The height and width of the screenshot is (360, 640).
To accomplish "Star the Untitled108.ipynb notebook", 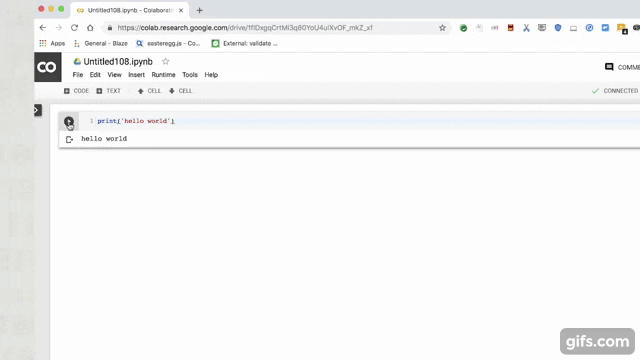I will point(165,62).
